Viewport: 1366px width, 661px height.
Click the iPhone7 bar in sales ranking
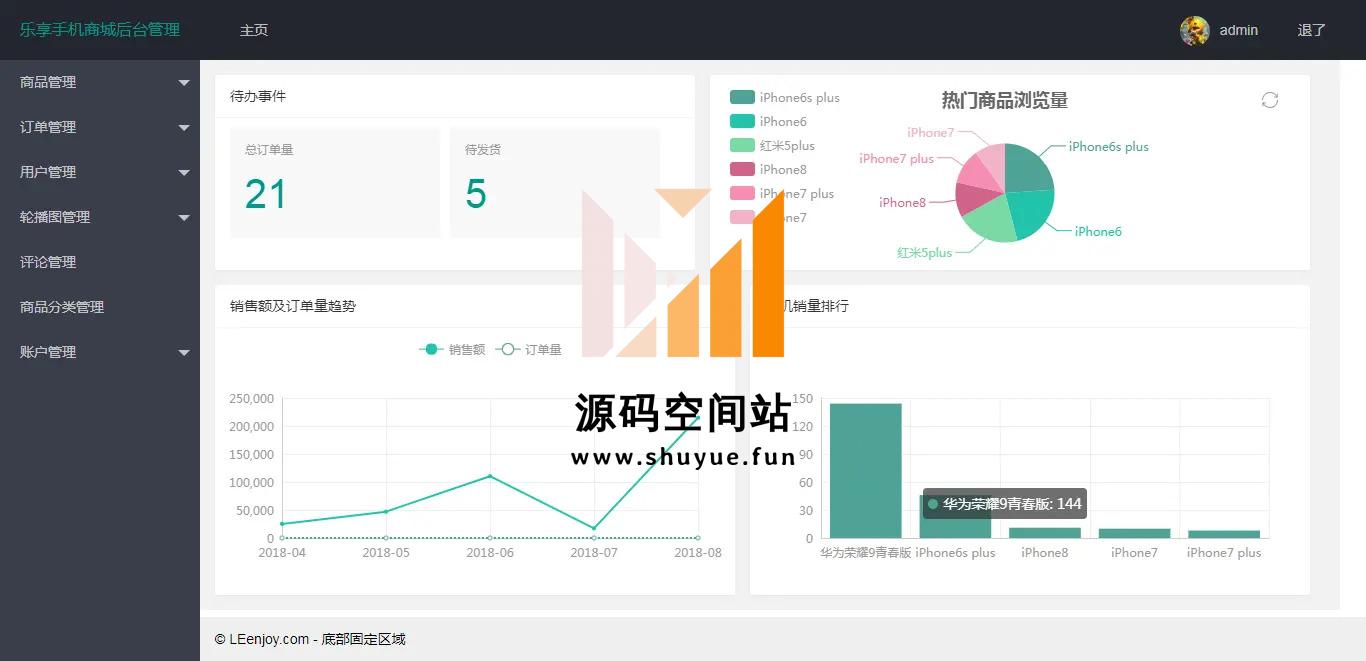pyautogui.click(x=1134, y=533)
